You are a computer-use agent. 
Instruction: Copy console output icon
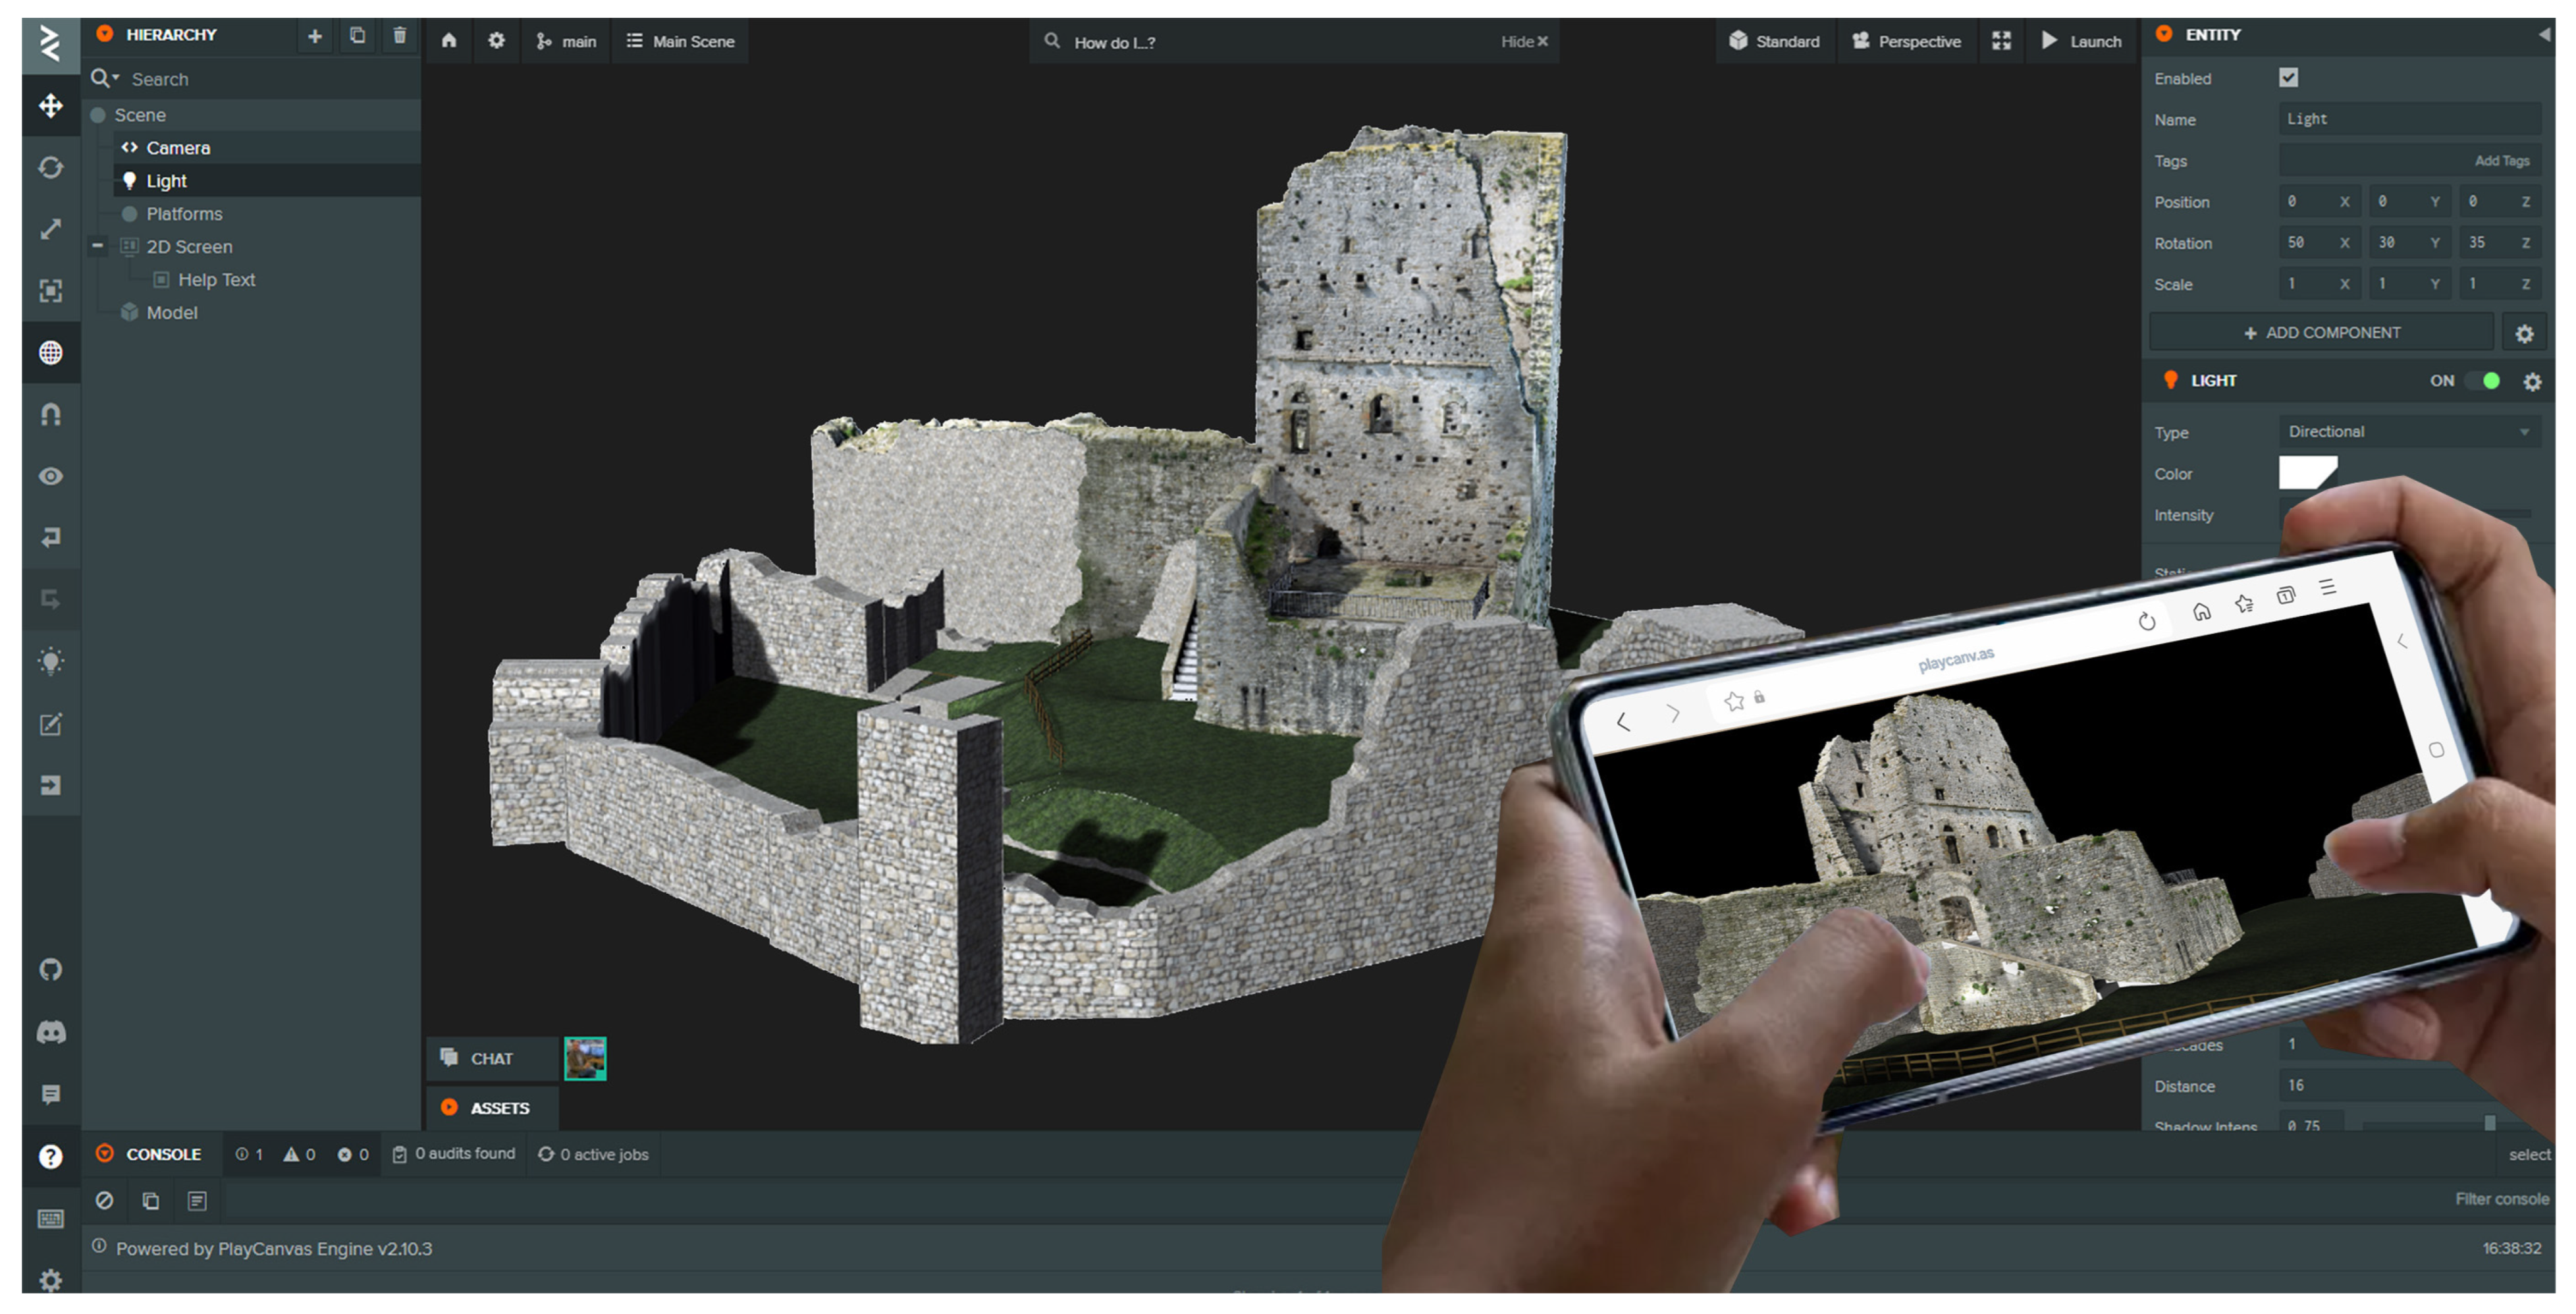[151, 1200]
